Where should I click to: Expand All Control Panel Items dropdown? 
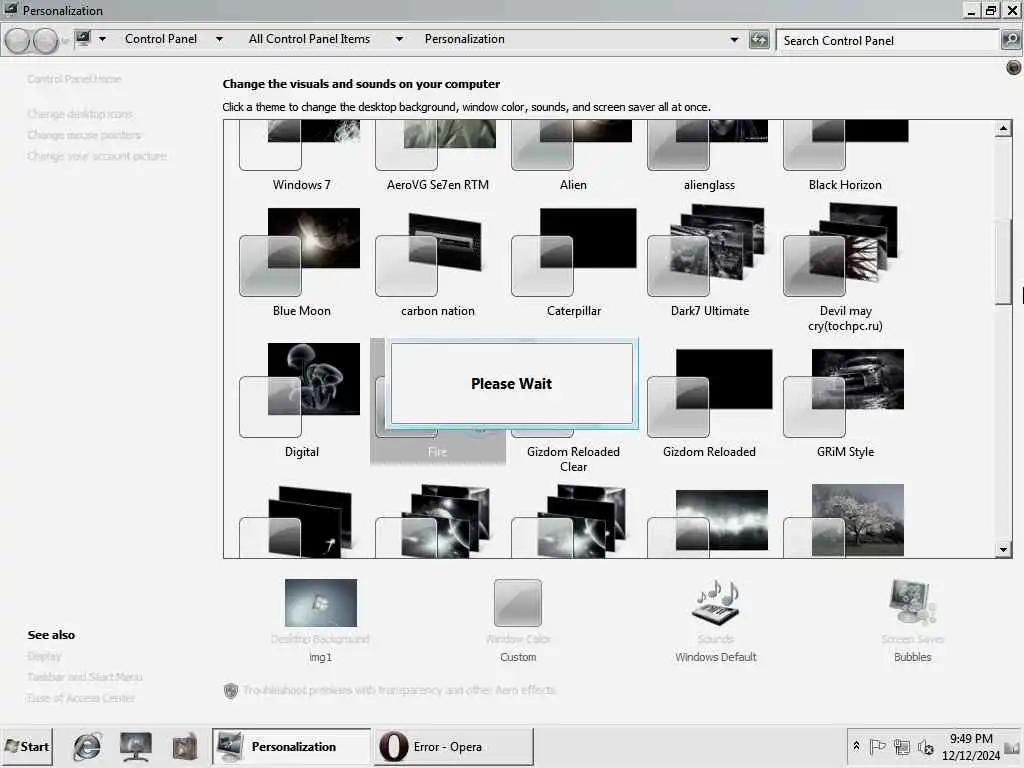point(399,39)
